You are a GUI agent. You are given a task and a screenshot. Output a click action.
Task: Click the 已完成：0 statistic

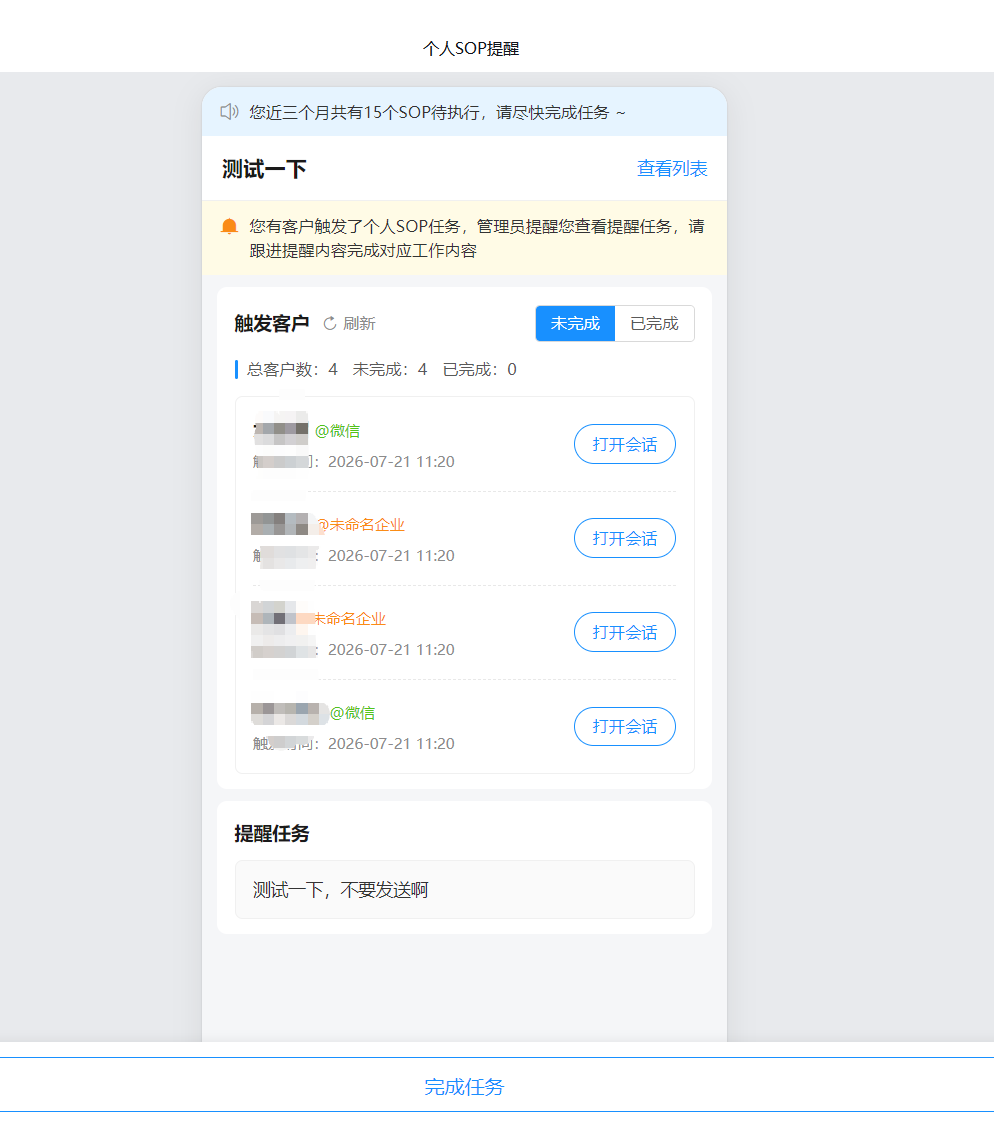point(479,369)
